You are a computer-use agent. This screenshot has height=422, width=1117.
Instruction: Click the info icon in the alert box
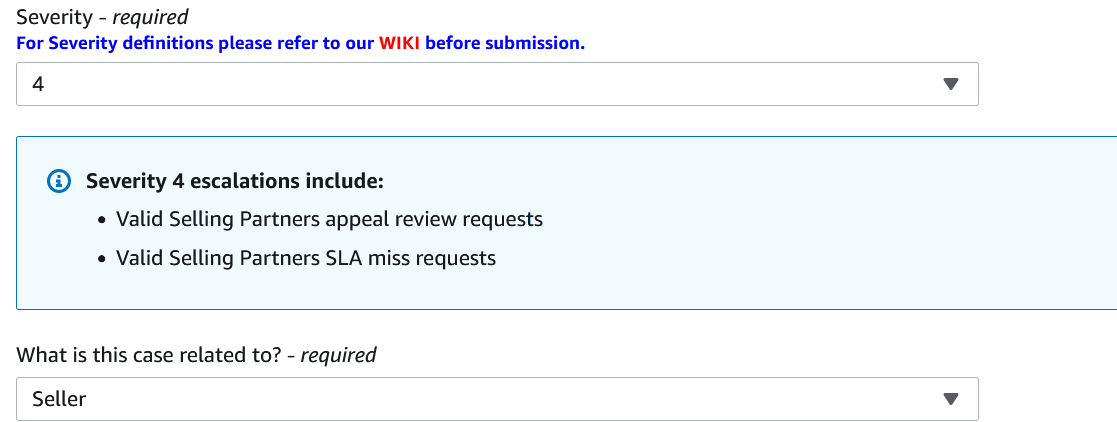pyautogui.click(x=60, y=182)
